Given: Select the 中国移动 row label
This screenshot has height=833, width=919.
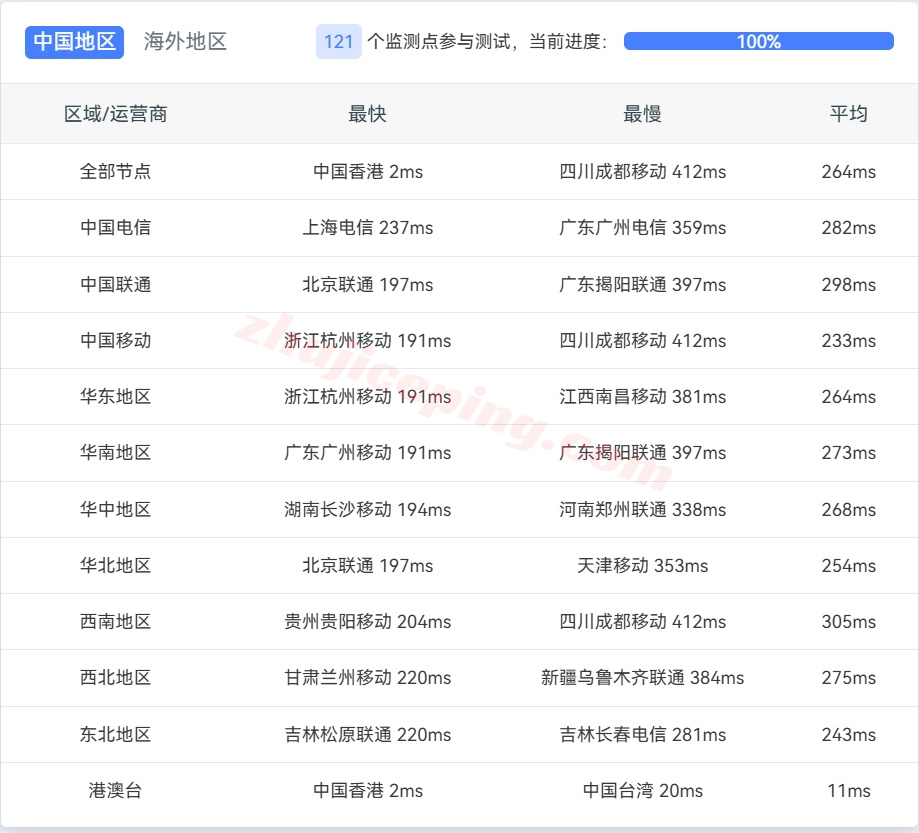Looking at the screenshot, I should 115,341.
